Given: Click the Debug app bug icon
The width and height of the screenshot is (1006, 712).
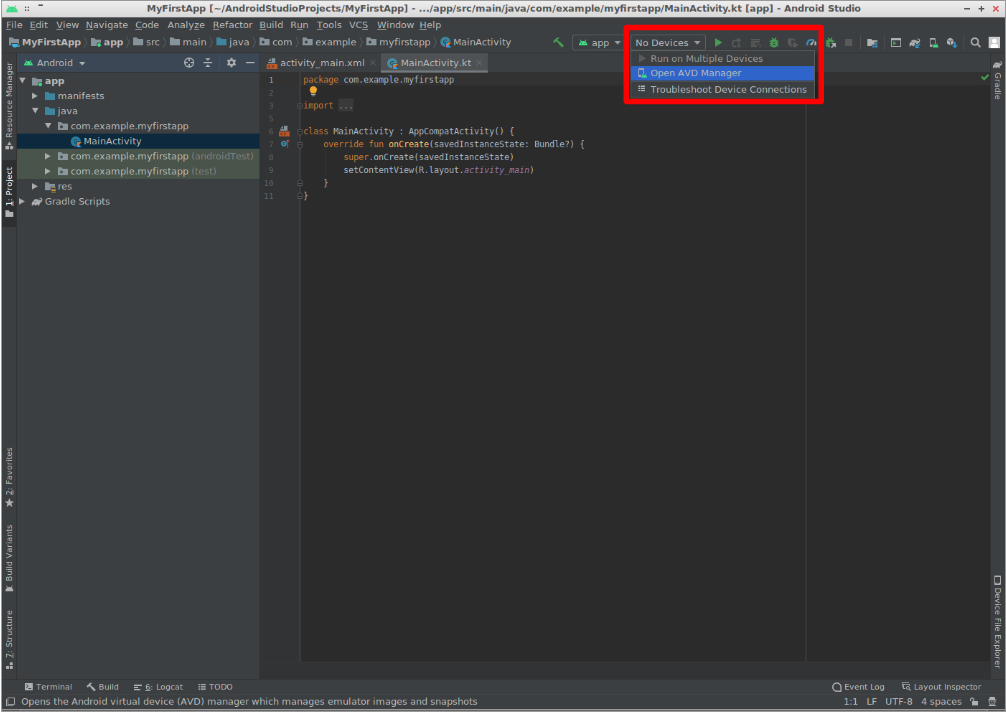Looking at the screenshot, I should point(774,42).
